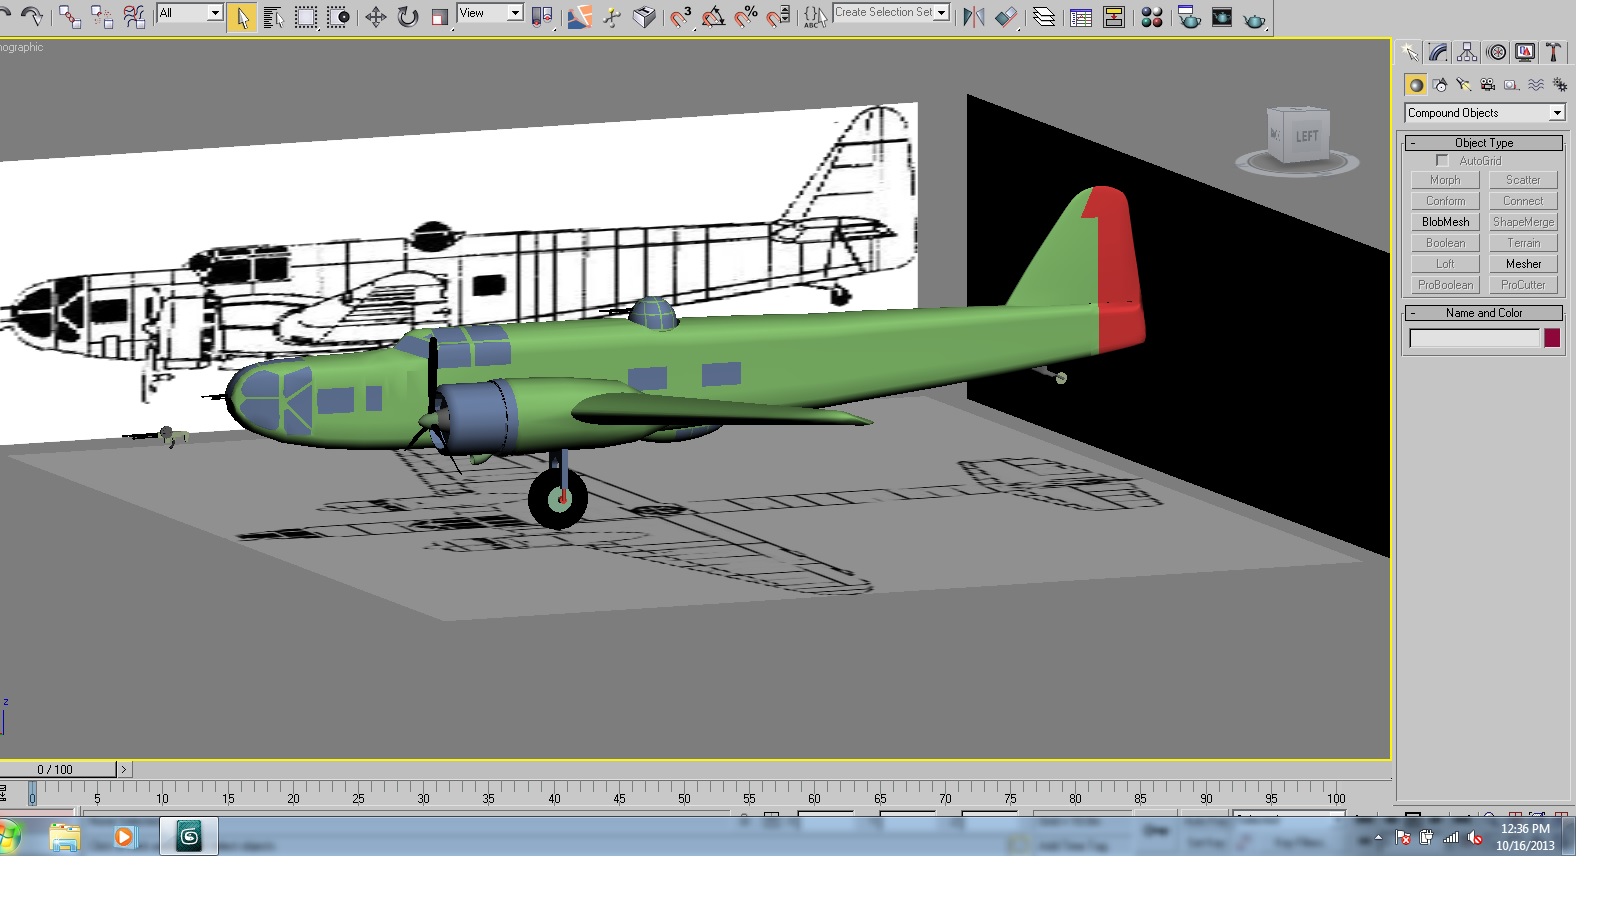Viewport: 1600px width, 900px height.
Task: Click the BlobMesh button
Action: click(1445, 222)
